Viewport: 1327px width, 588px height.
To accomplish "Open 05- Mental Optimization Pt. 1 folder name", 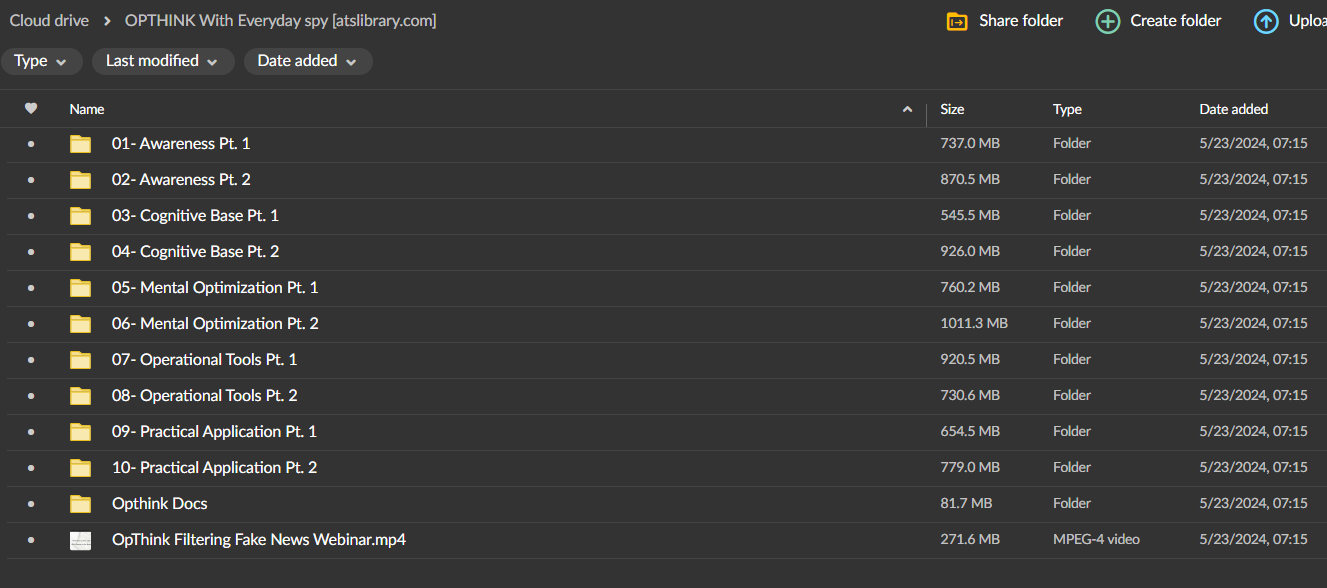I will click(215, 288).
